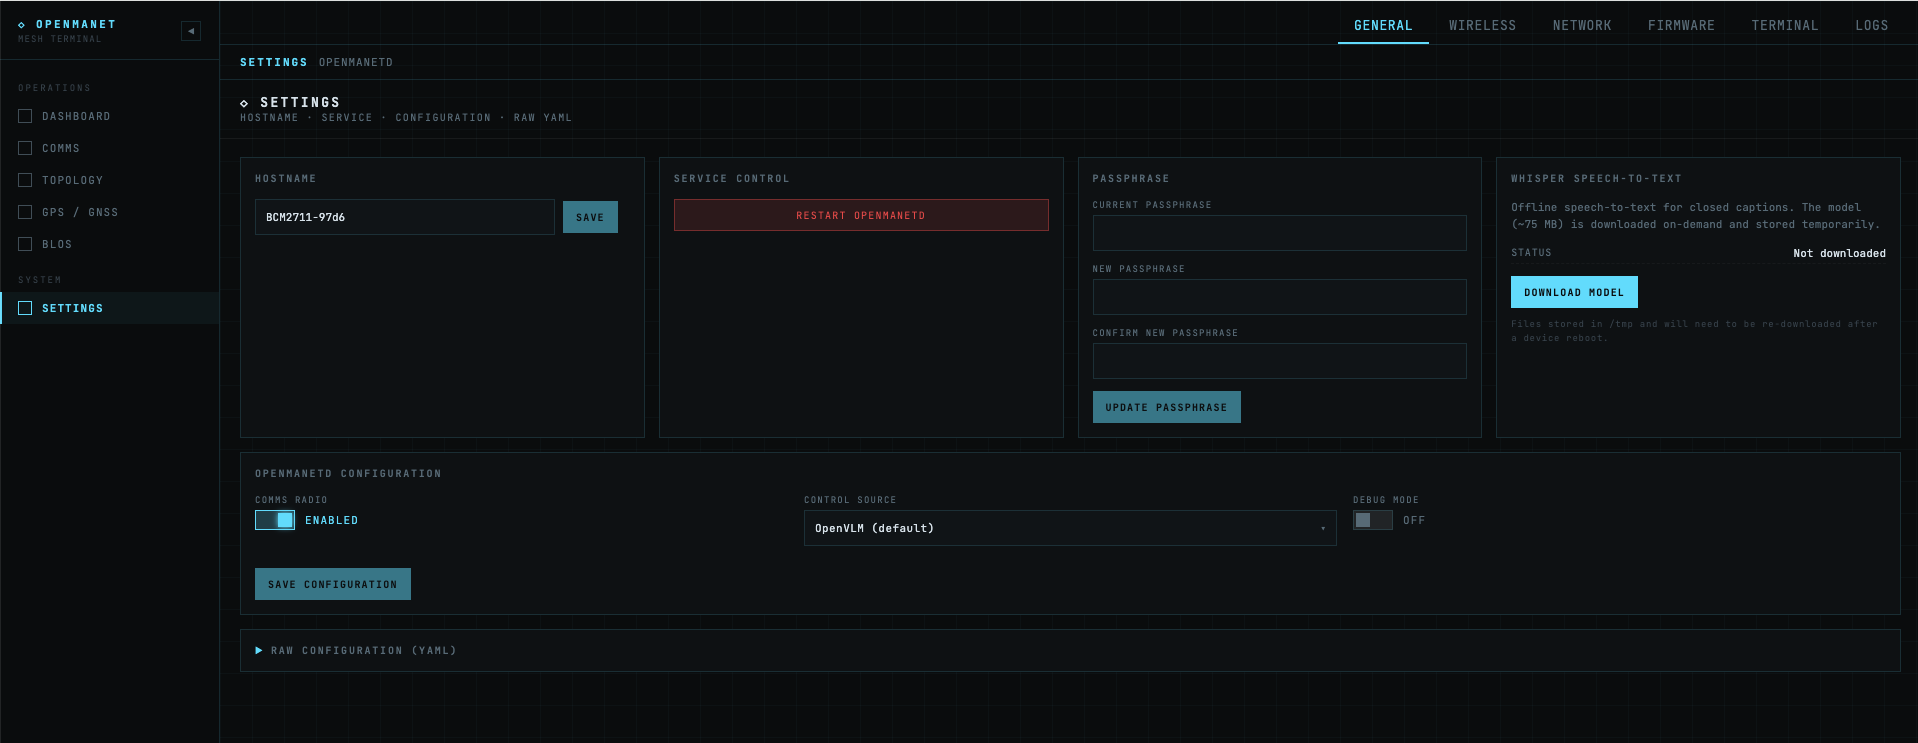Open Comms from the sidebar
The image size is (1918, 743).
pyautogui.click(x=110, y=148)
